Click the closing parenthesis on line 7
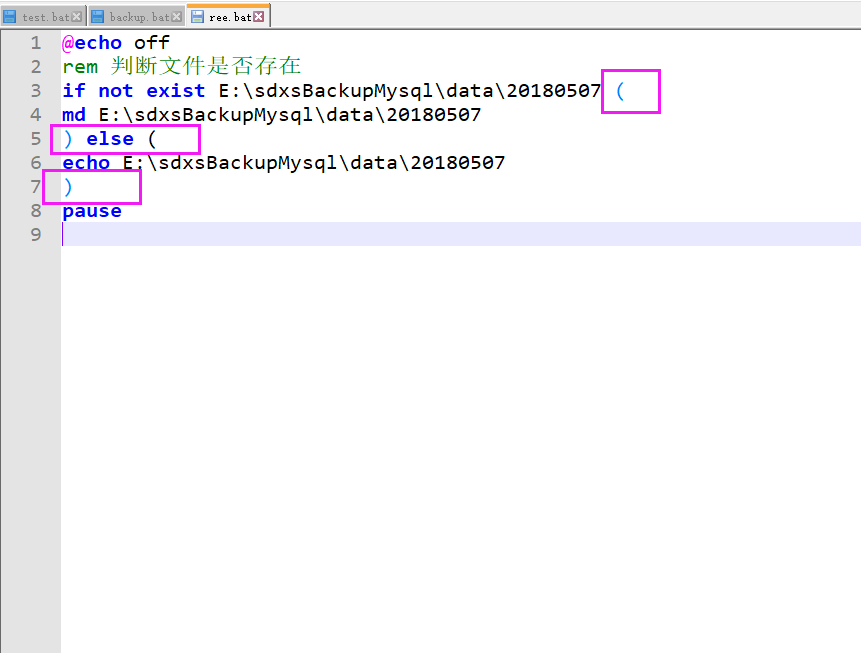 click(x=68, y=187)
